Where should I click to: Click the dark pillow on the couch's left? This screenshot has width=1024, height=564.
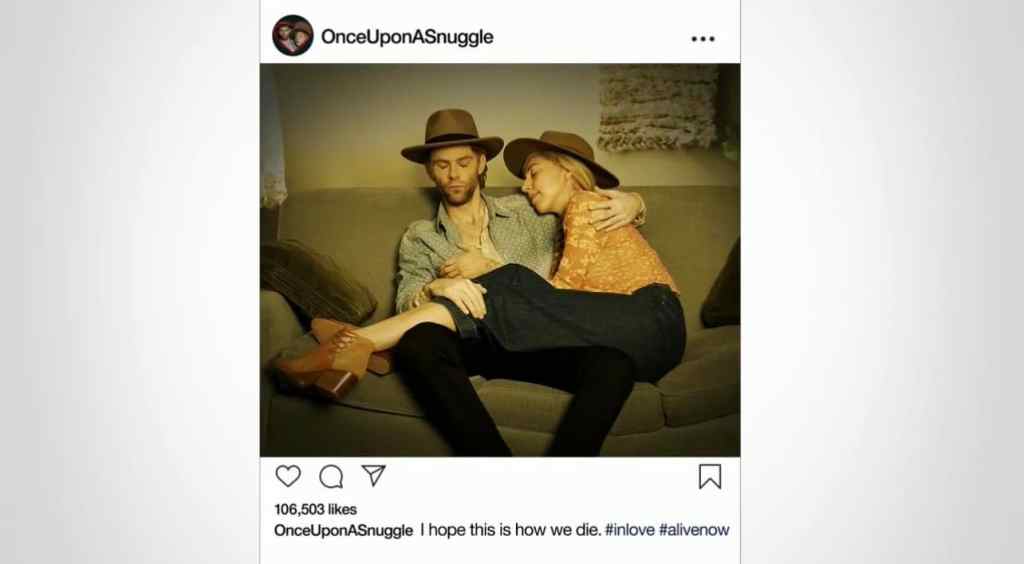[x=314, y=280]
